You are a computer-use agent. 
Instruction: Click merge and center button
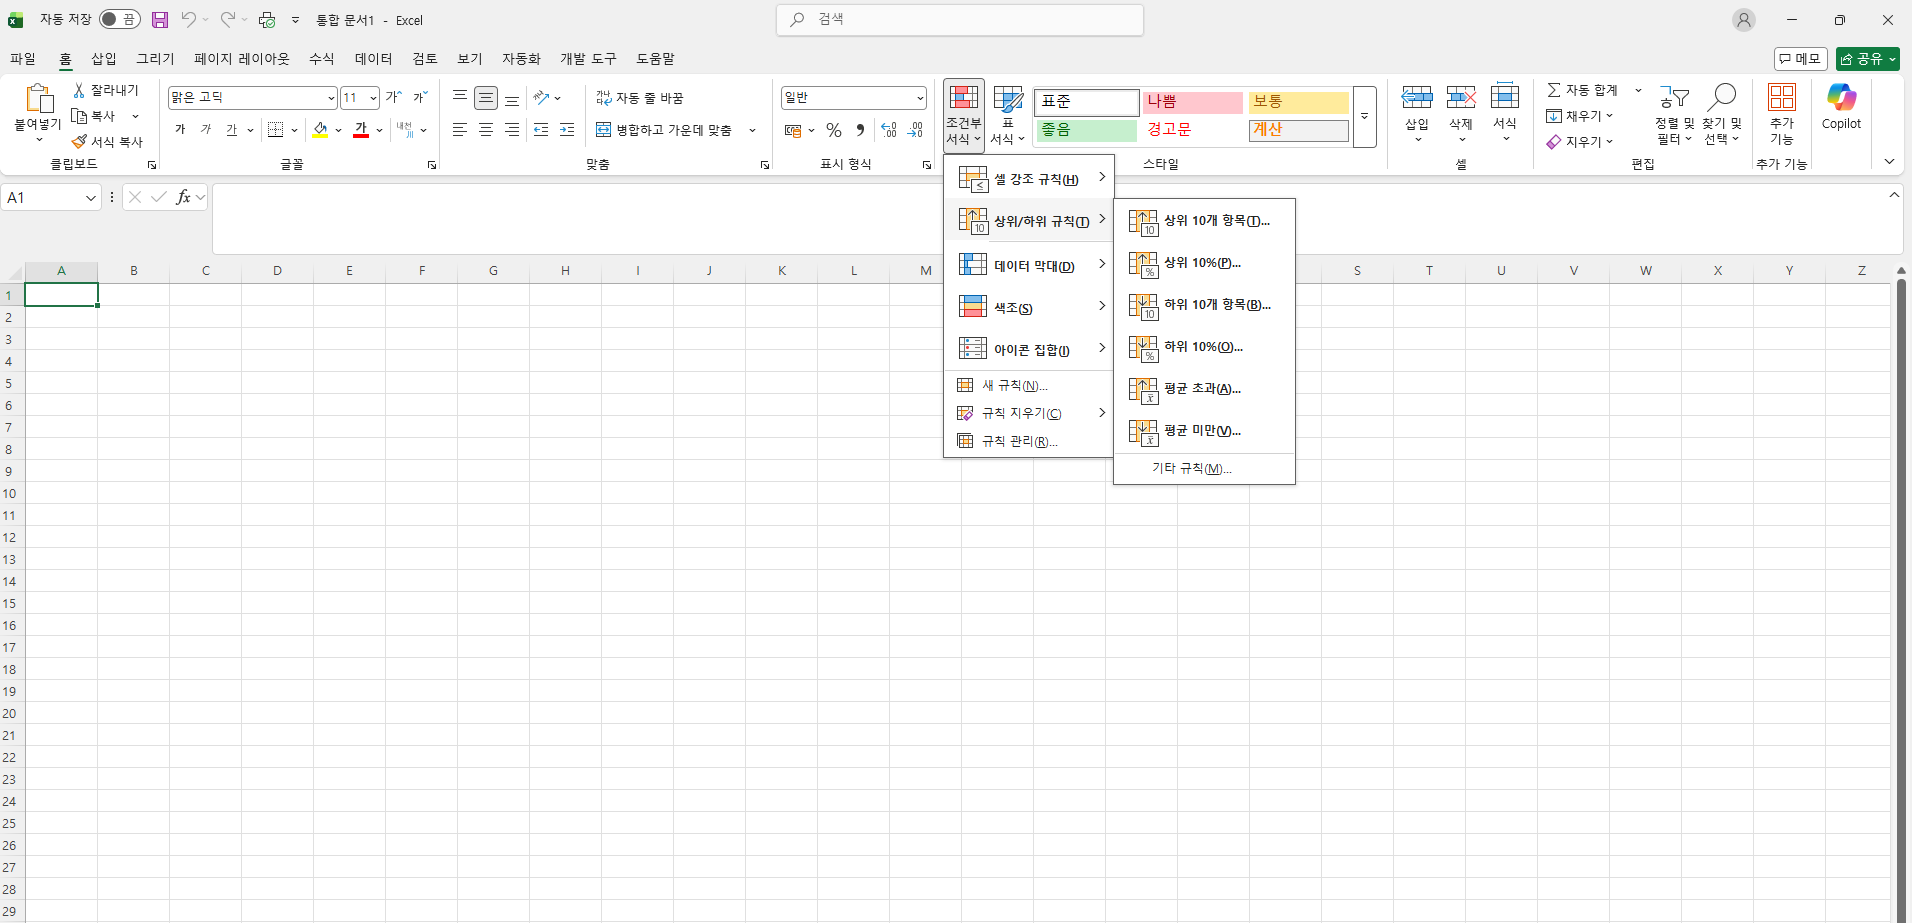pyautogui.click(x=664, y=130)
